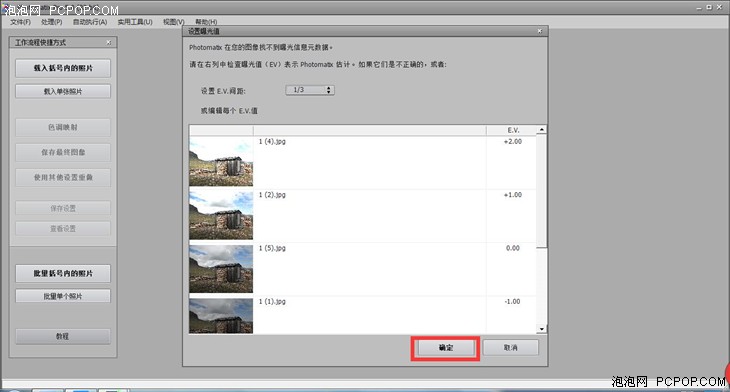This screenshot has height=392, width=730.
Task: Click the list scroll up arrow
Action: tap(541, 129)
